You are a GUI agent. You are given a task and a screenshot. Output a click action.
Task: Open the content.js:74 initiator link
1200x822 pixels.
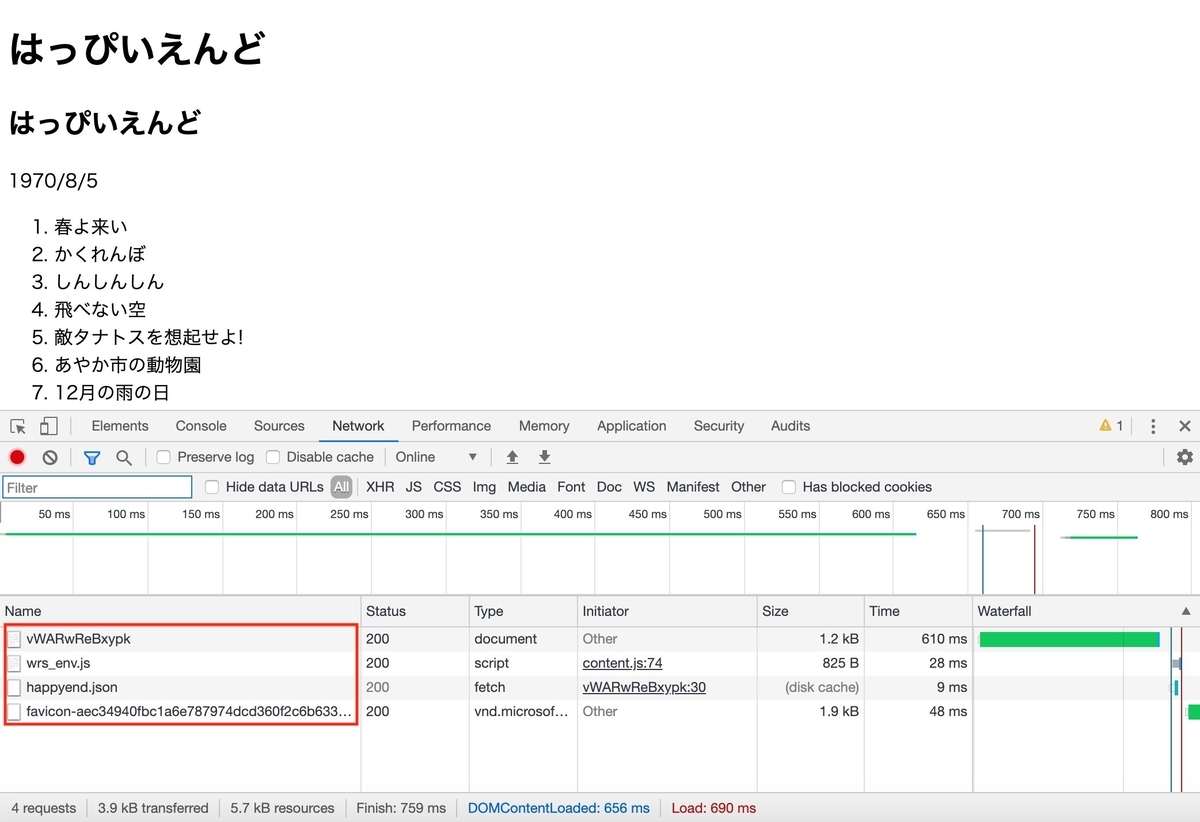pos(622,663)
